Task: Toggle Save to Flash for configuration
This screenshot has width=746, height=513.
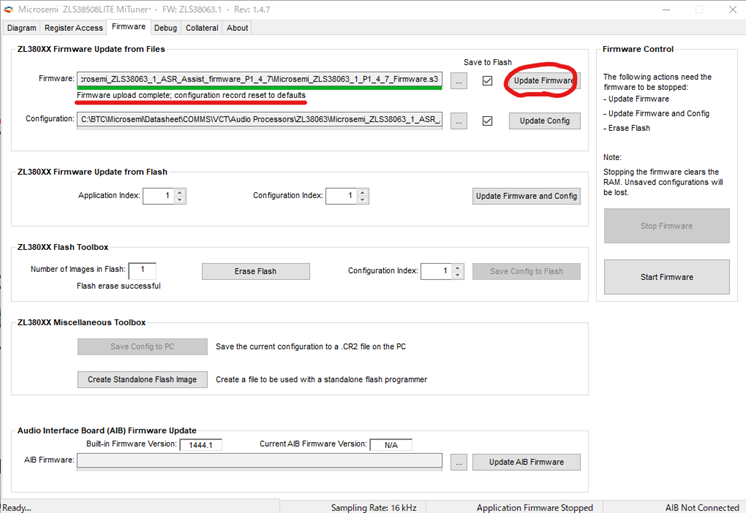Action: coord(488,121)
